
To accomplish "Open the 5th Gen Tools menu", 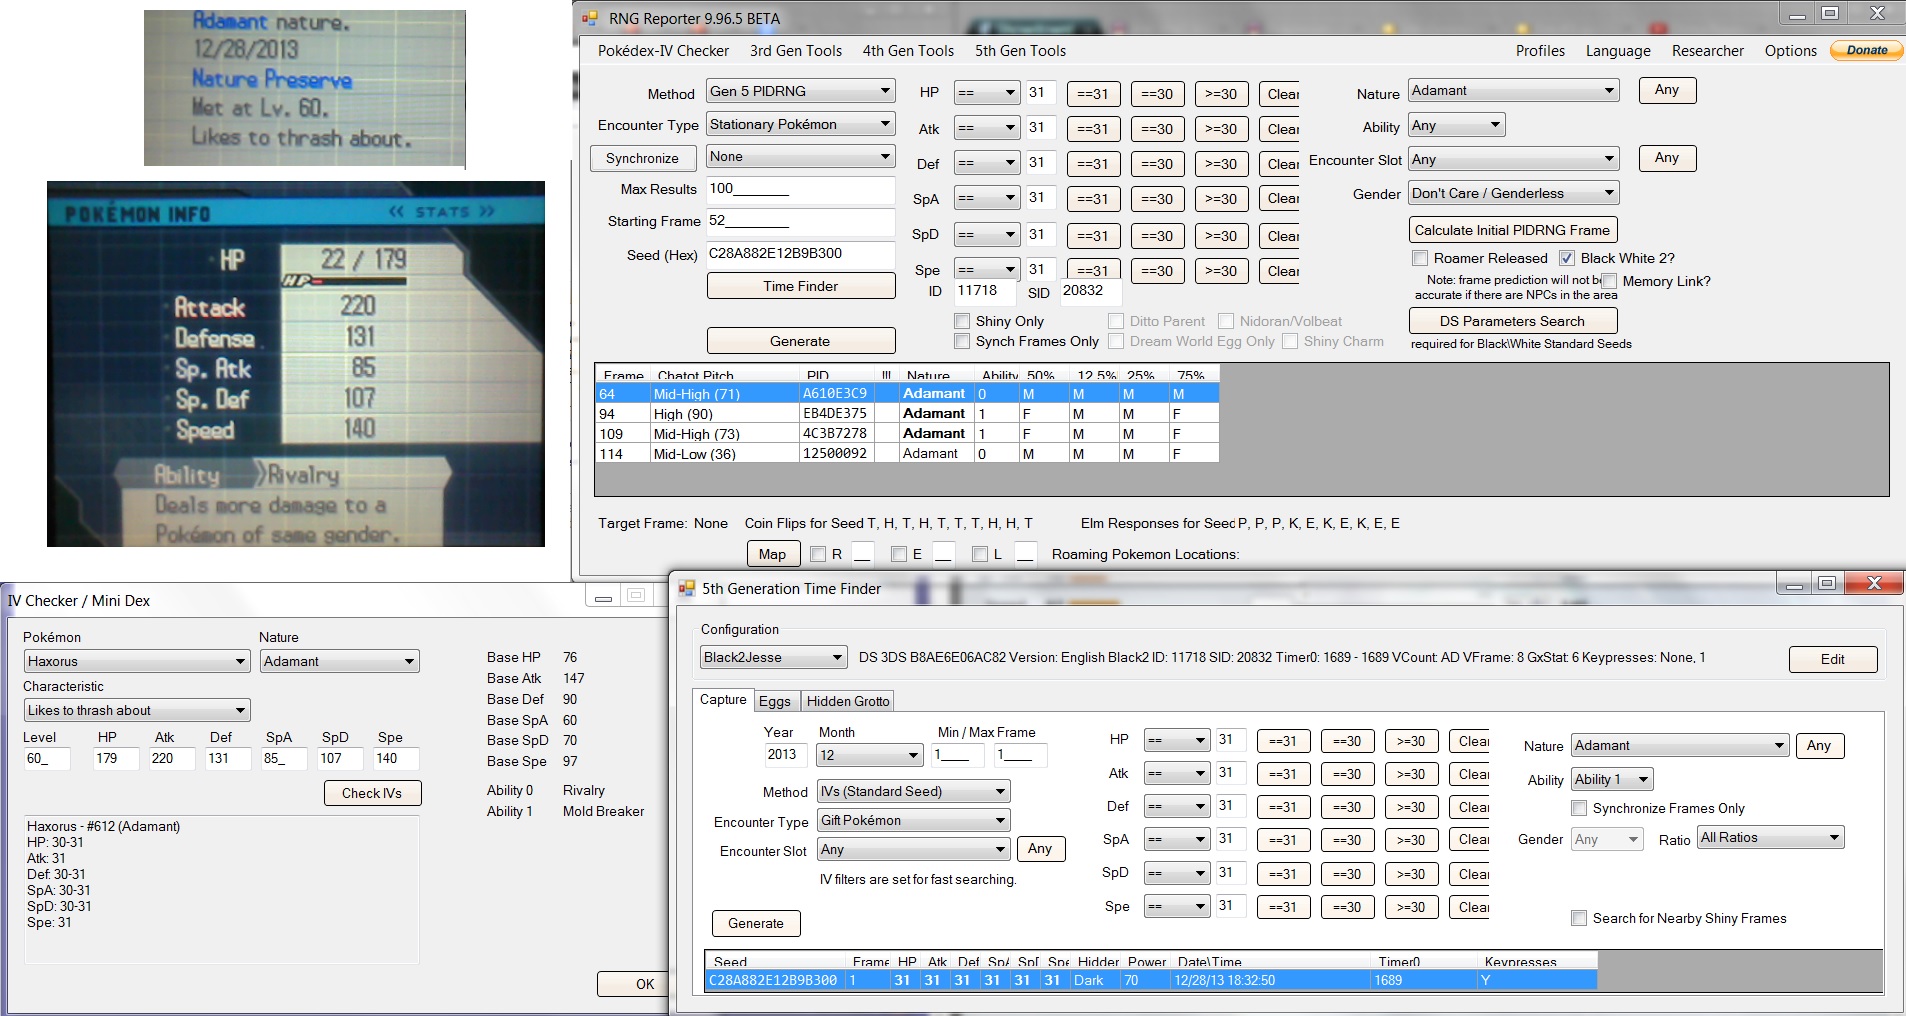I will tap(1020, 51).
